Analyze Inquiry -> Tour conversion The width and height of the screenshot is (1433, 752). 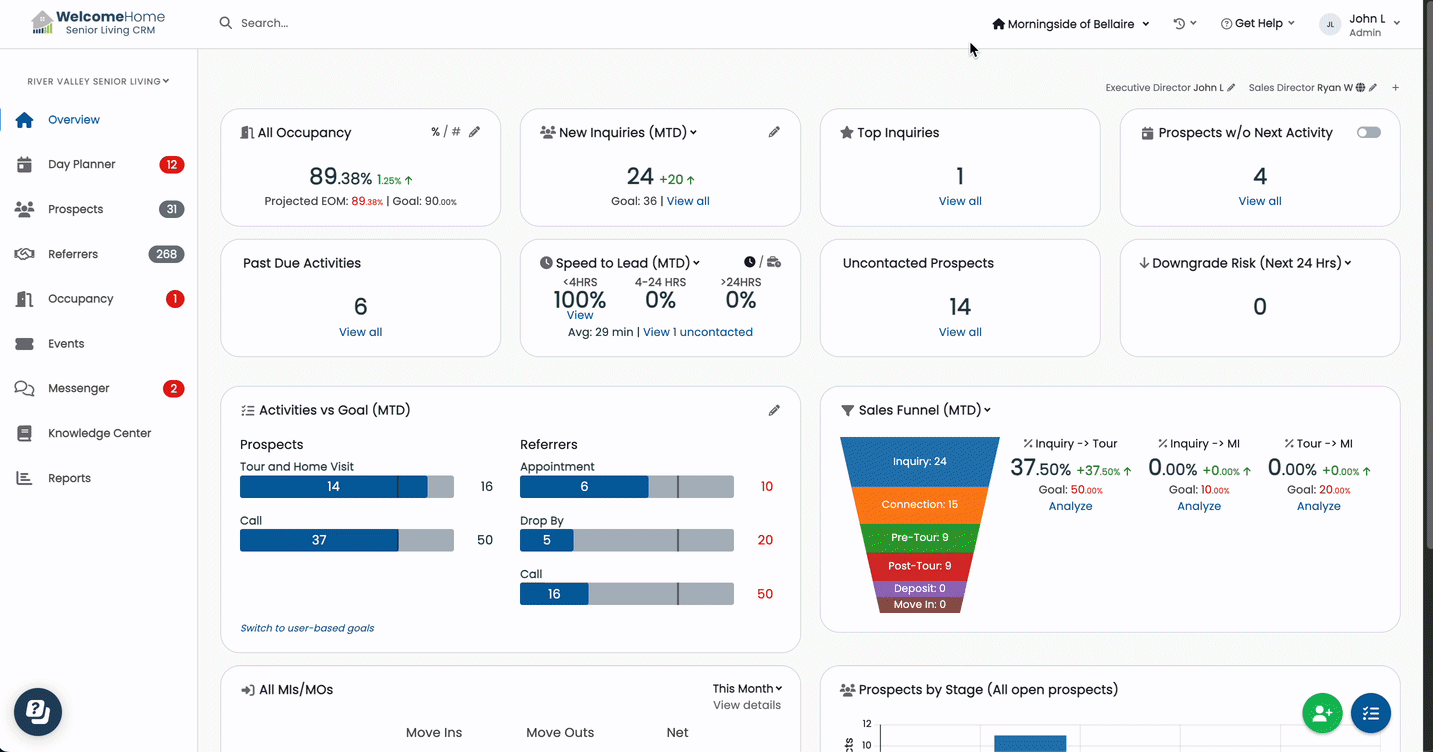[1070, 506]
